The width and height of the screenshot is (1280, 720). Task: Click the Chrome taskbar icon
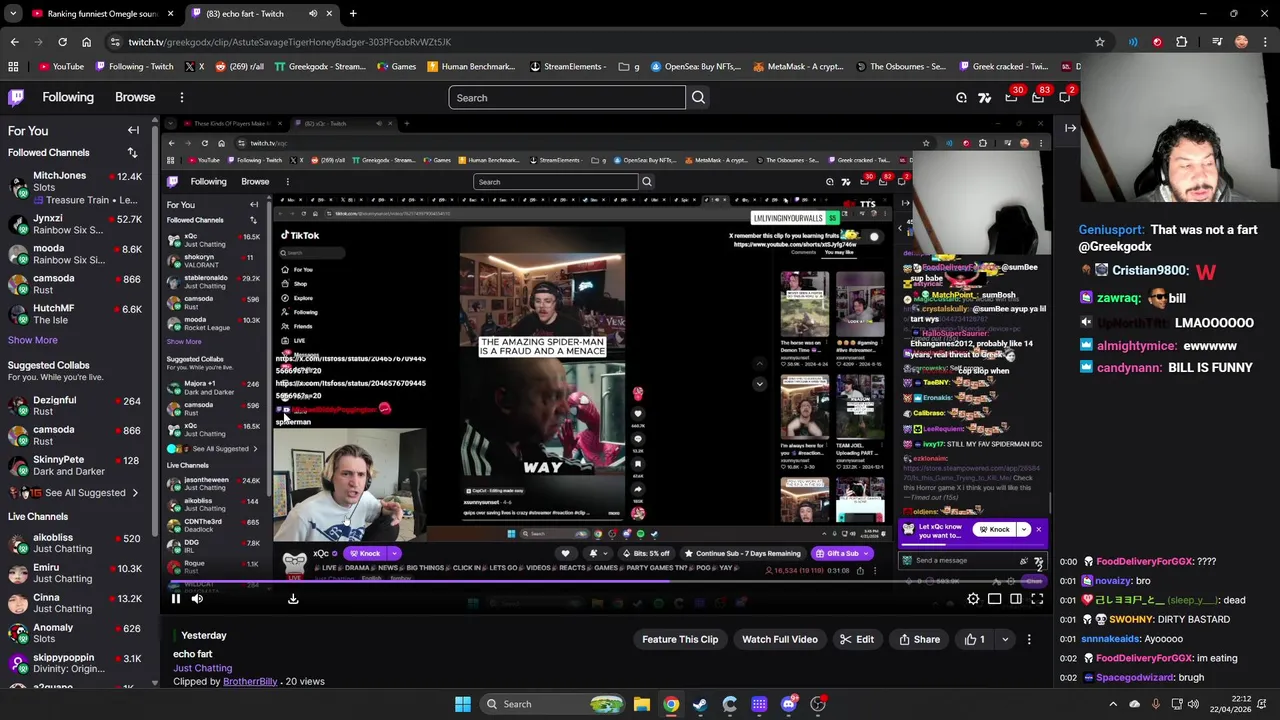pyautogui.click(x=671, y=704)
